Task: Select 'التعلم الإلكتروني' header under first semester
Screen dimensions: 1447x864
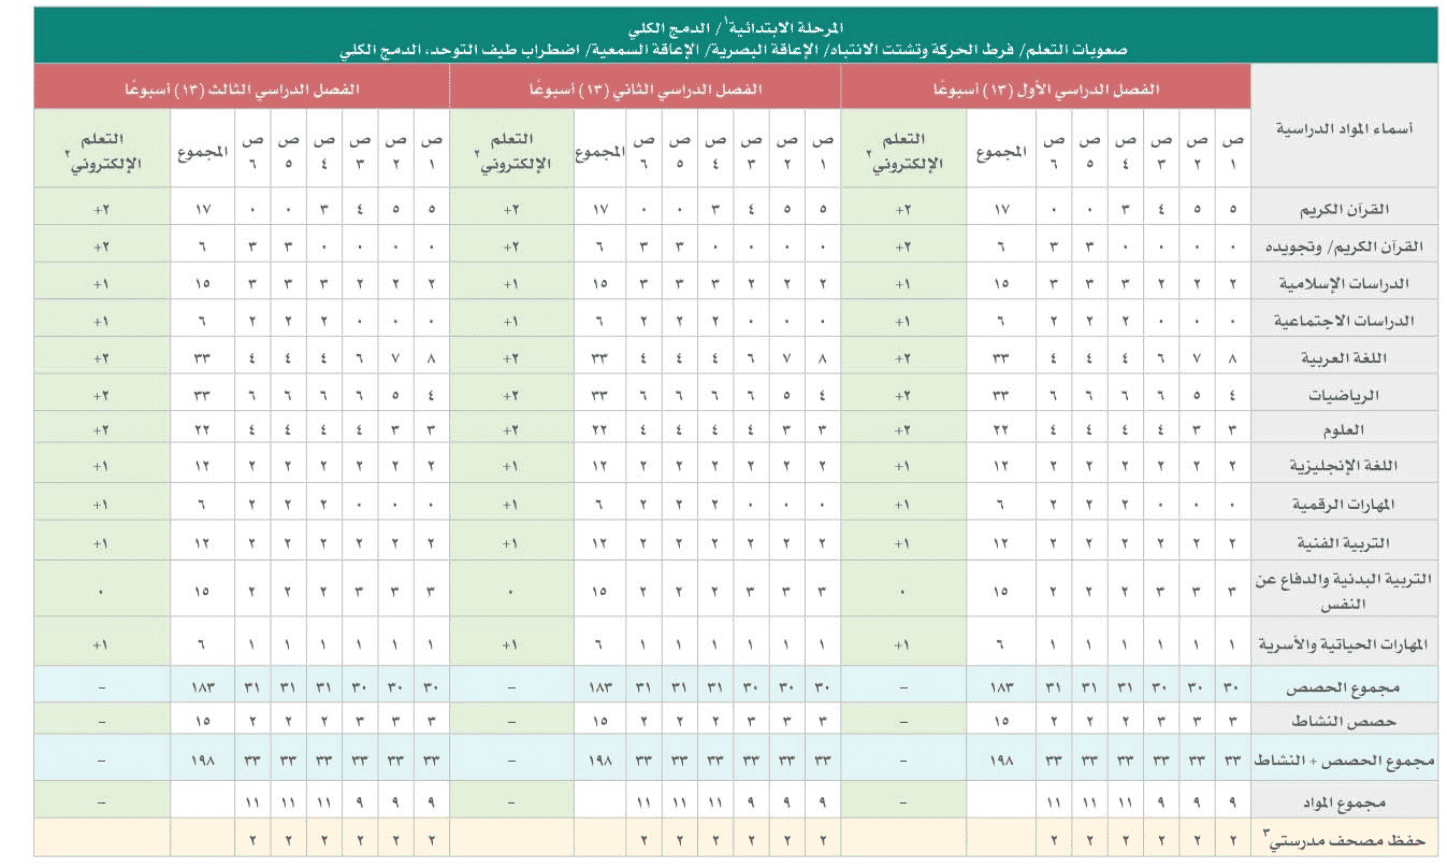Action: point(904,151)
